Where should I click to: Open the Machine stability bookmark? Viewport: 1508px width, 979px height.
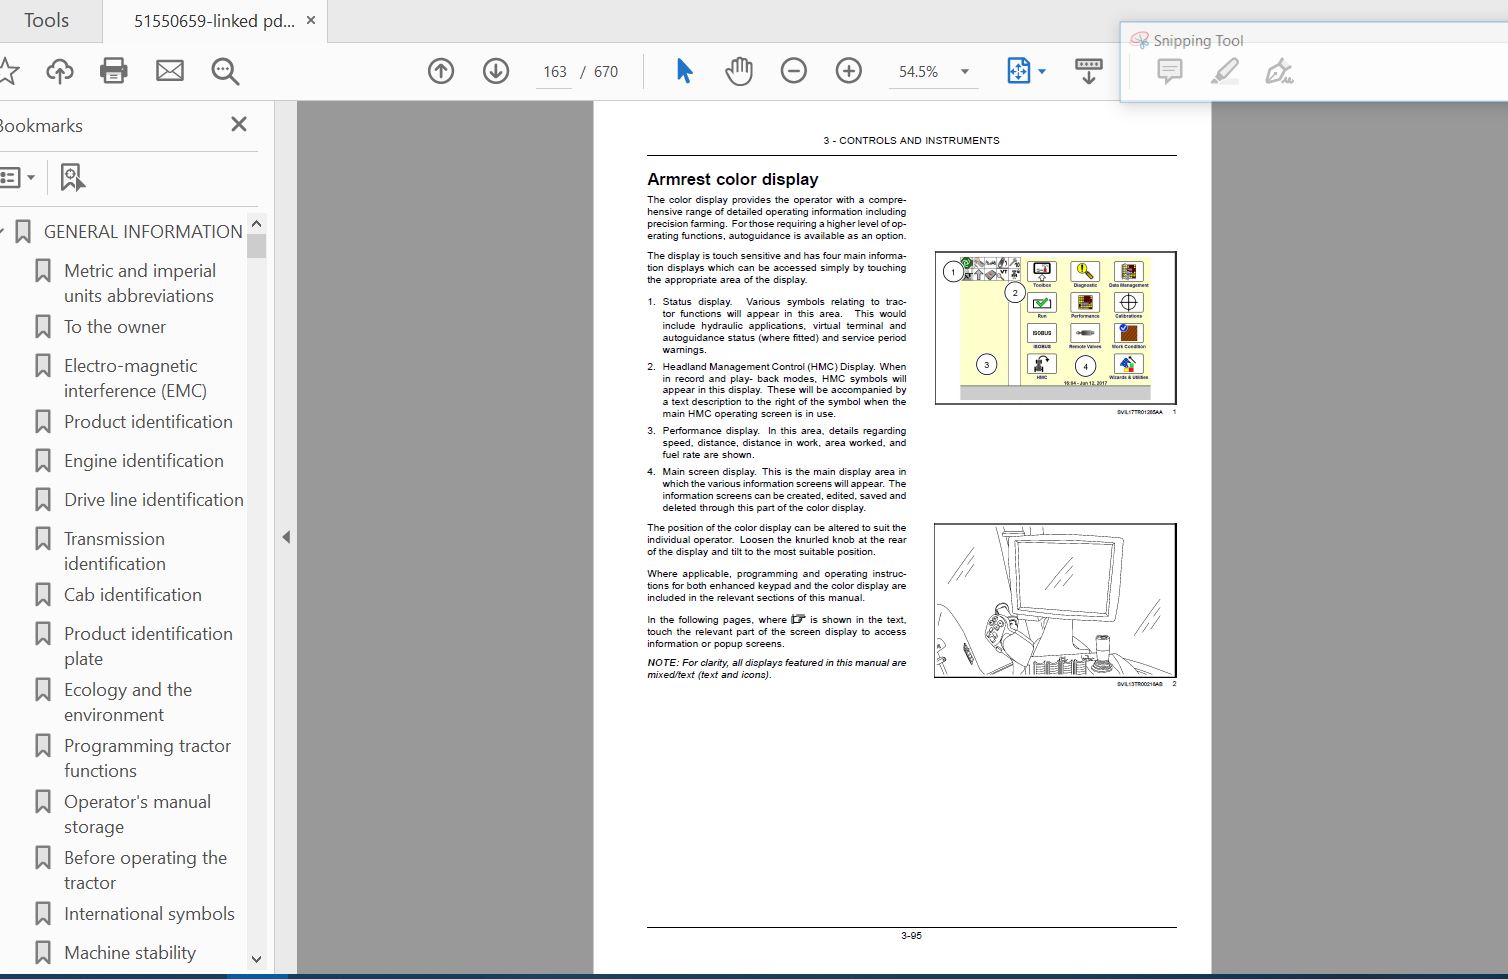click(x=130, y=953)
